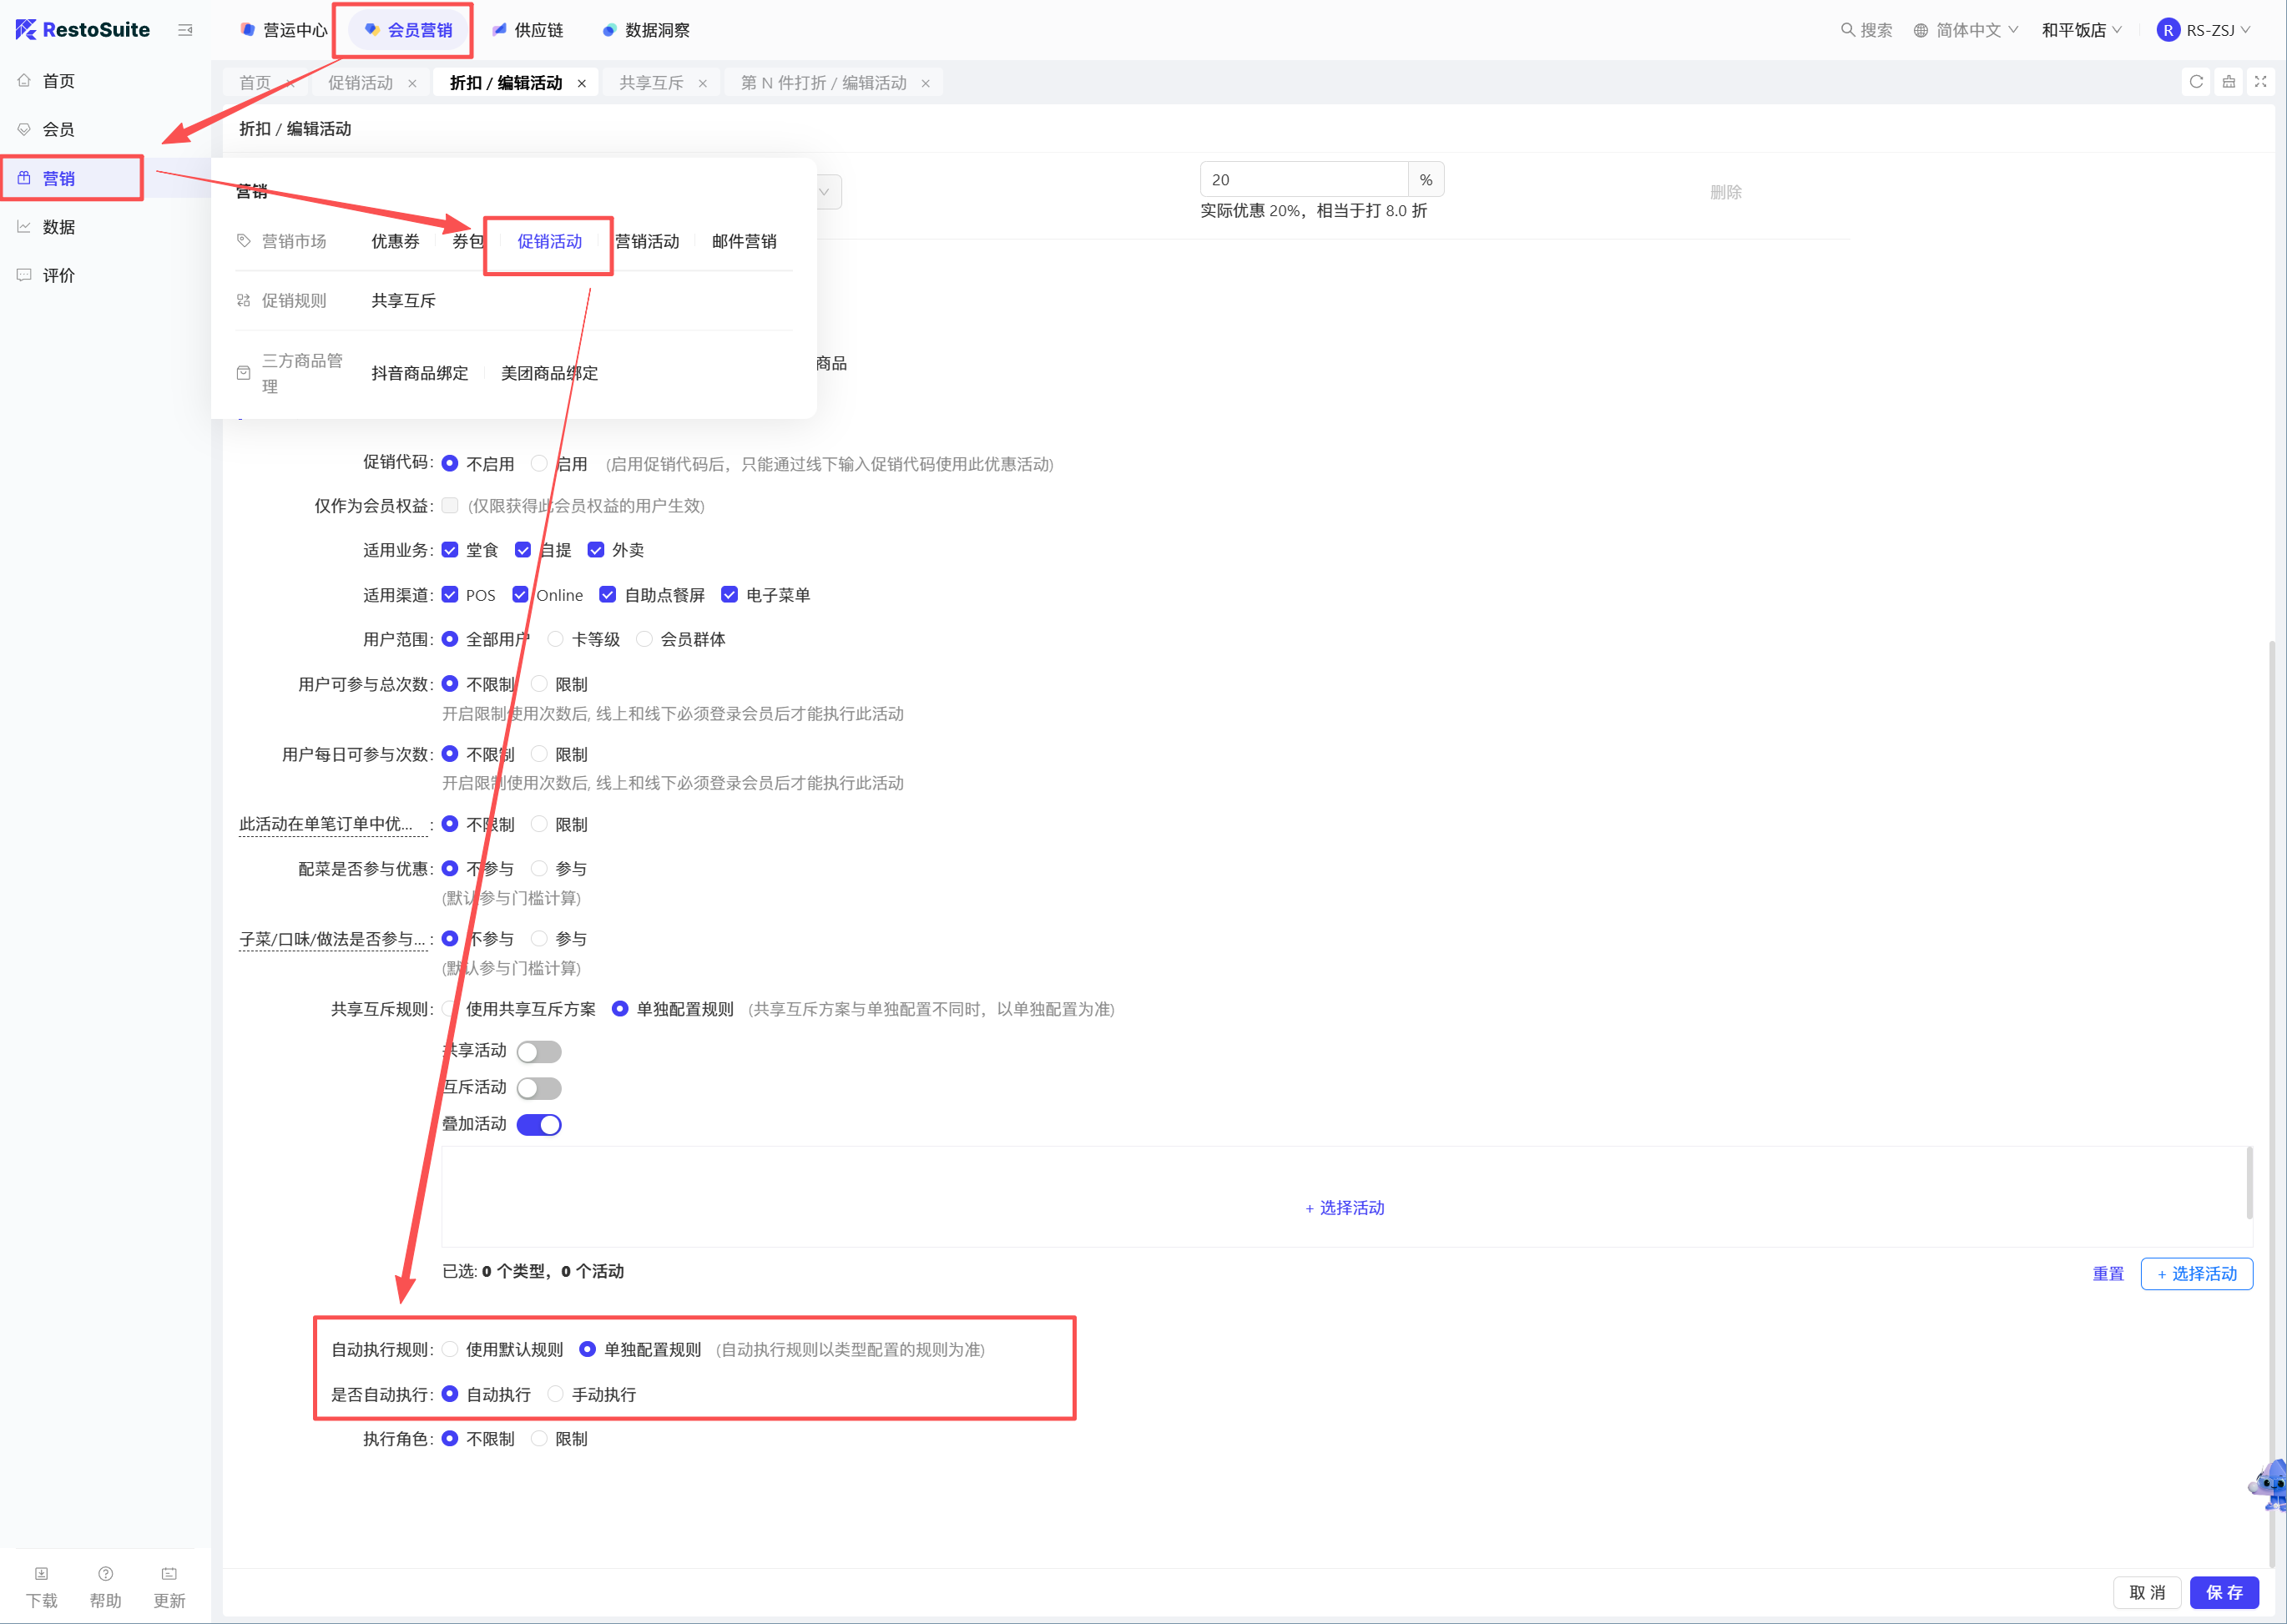This screenshot has width=2287, height=1624.
Task: Uncheck the 堂食 business checkbox
Action: 450,550
